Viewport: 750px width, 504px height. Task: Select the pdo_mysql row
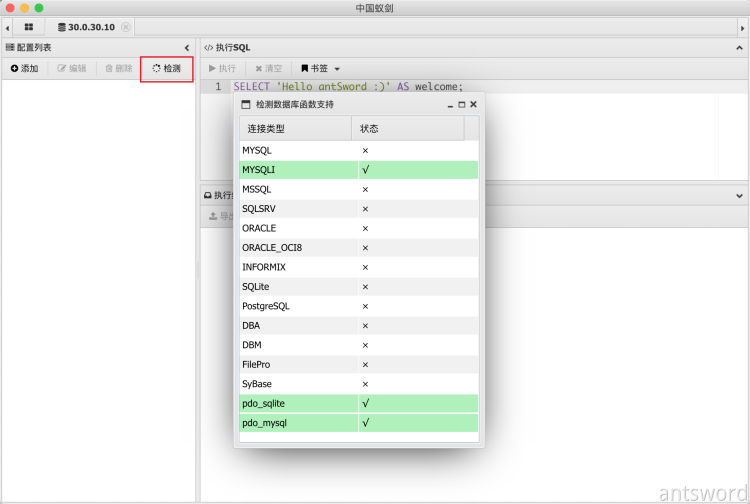(358, 423)
